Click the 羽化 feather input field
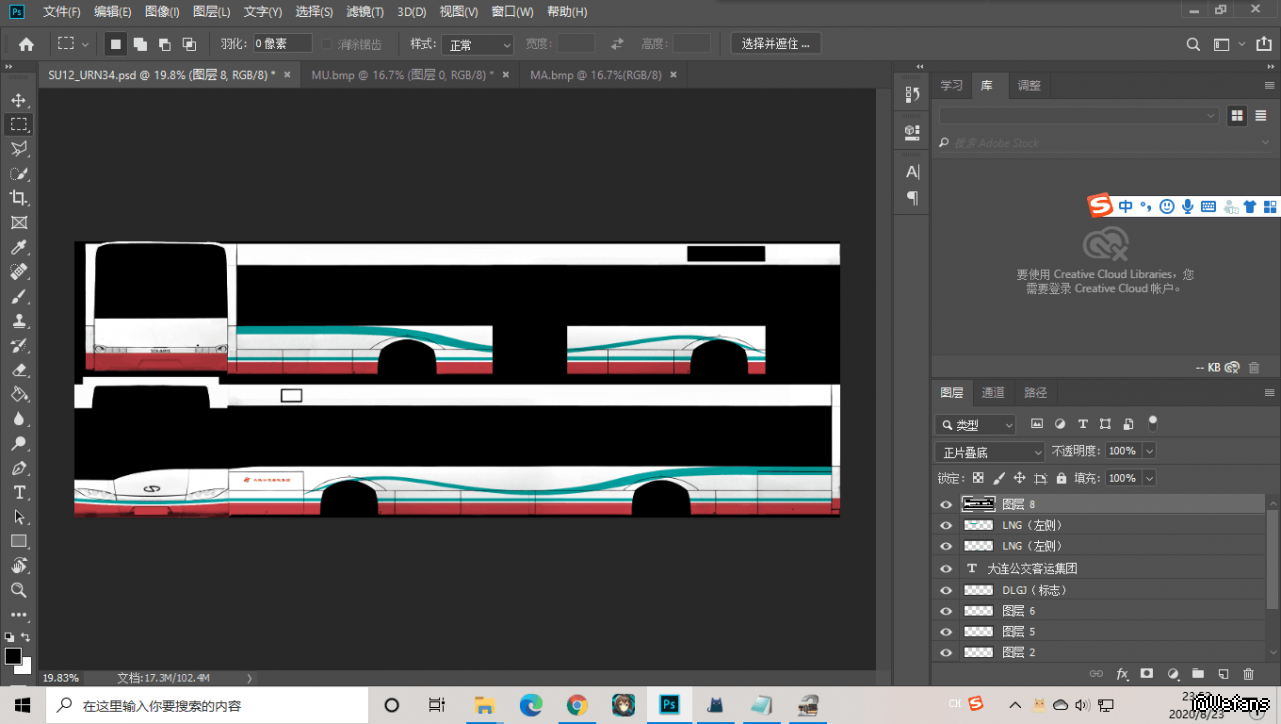The image size is (1281, 724). (x=281, y=44)
